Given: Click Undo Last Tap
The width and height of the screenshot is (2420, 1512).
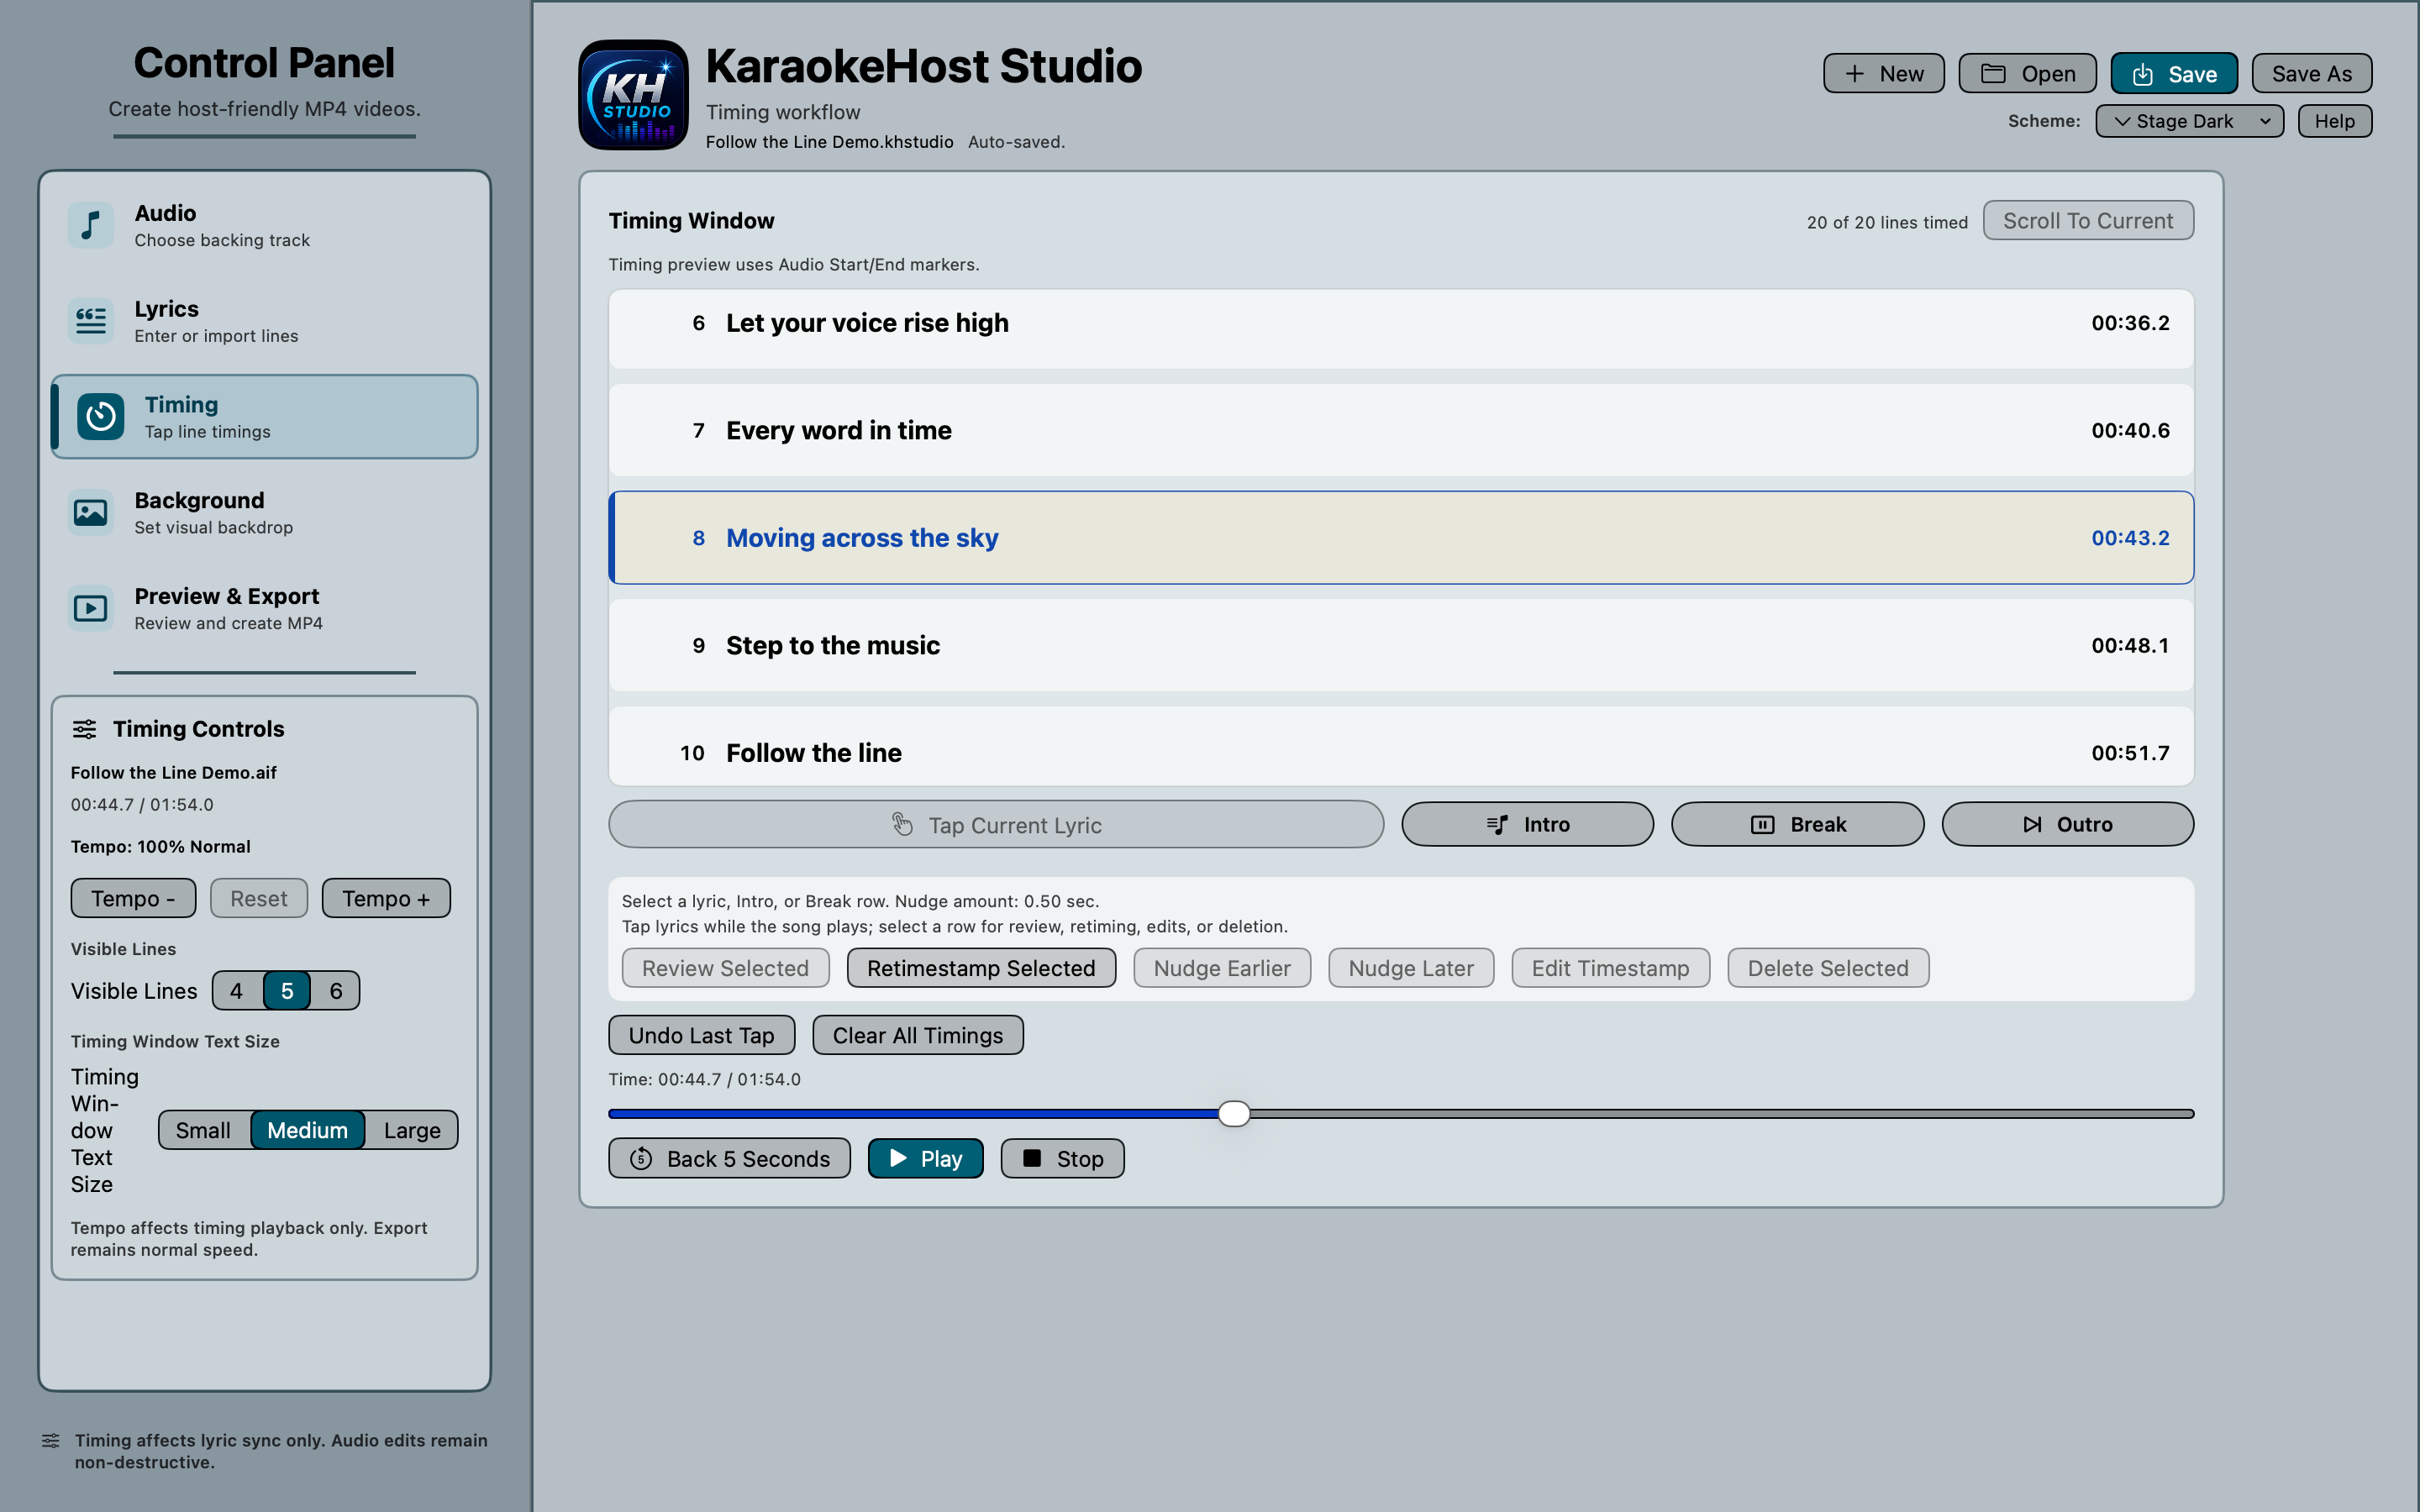Looking at the screenshot, I should [x=701, y=1035].
